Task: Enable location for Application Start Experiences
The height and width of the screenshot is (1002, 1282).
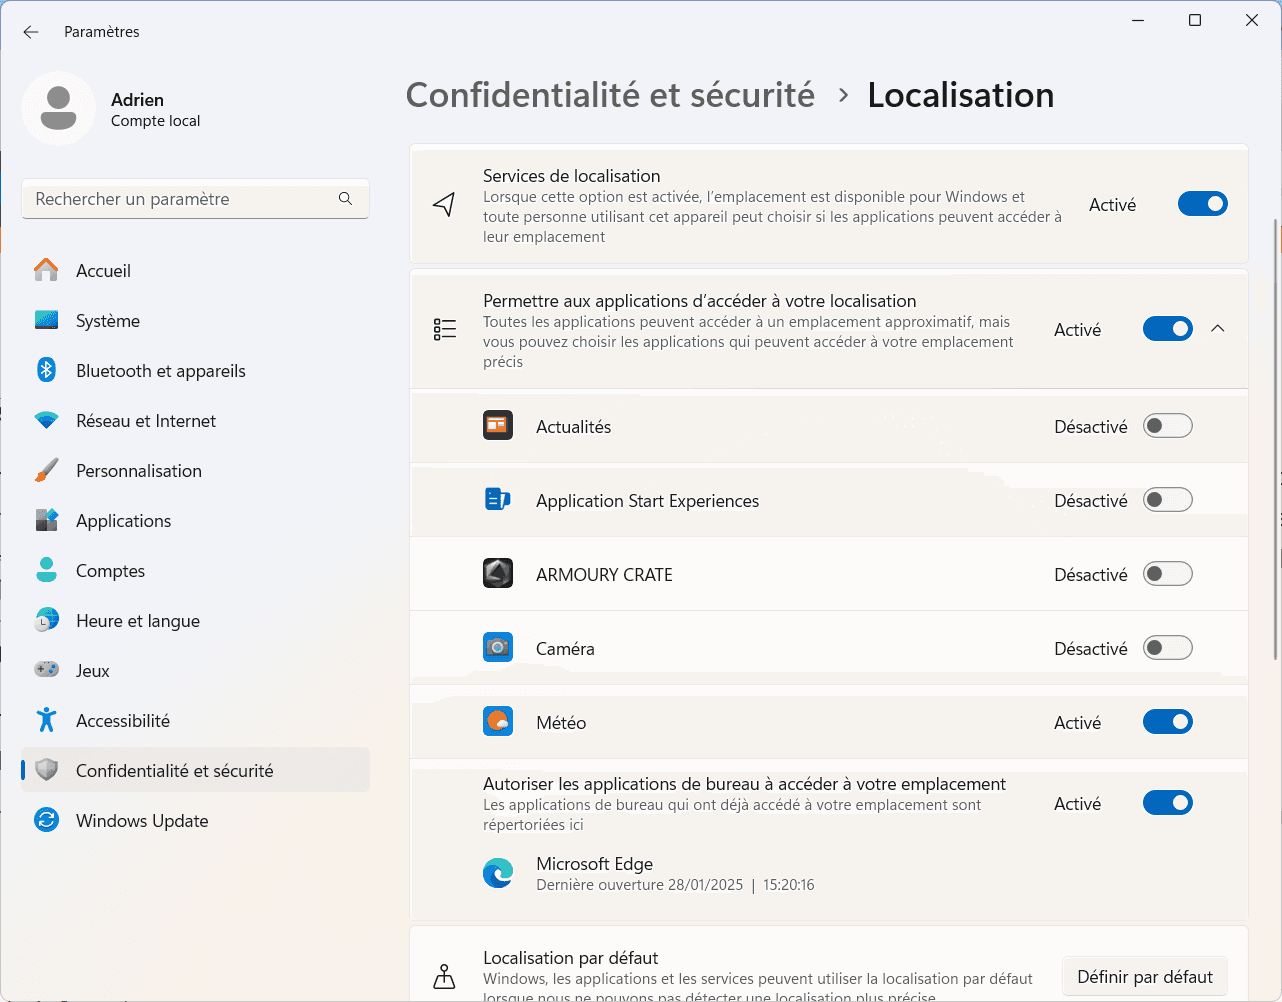Action: [1168, 500]
